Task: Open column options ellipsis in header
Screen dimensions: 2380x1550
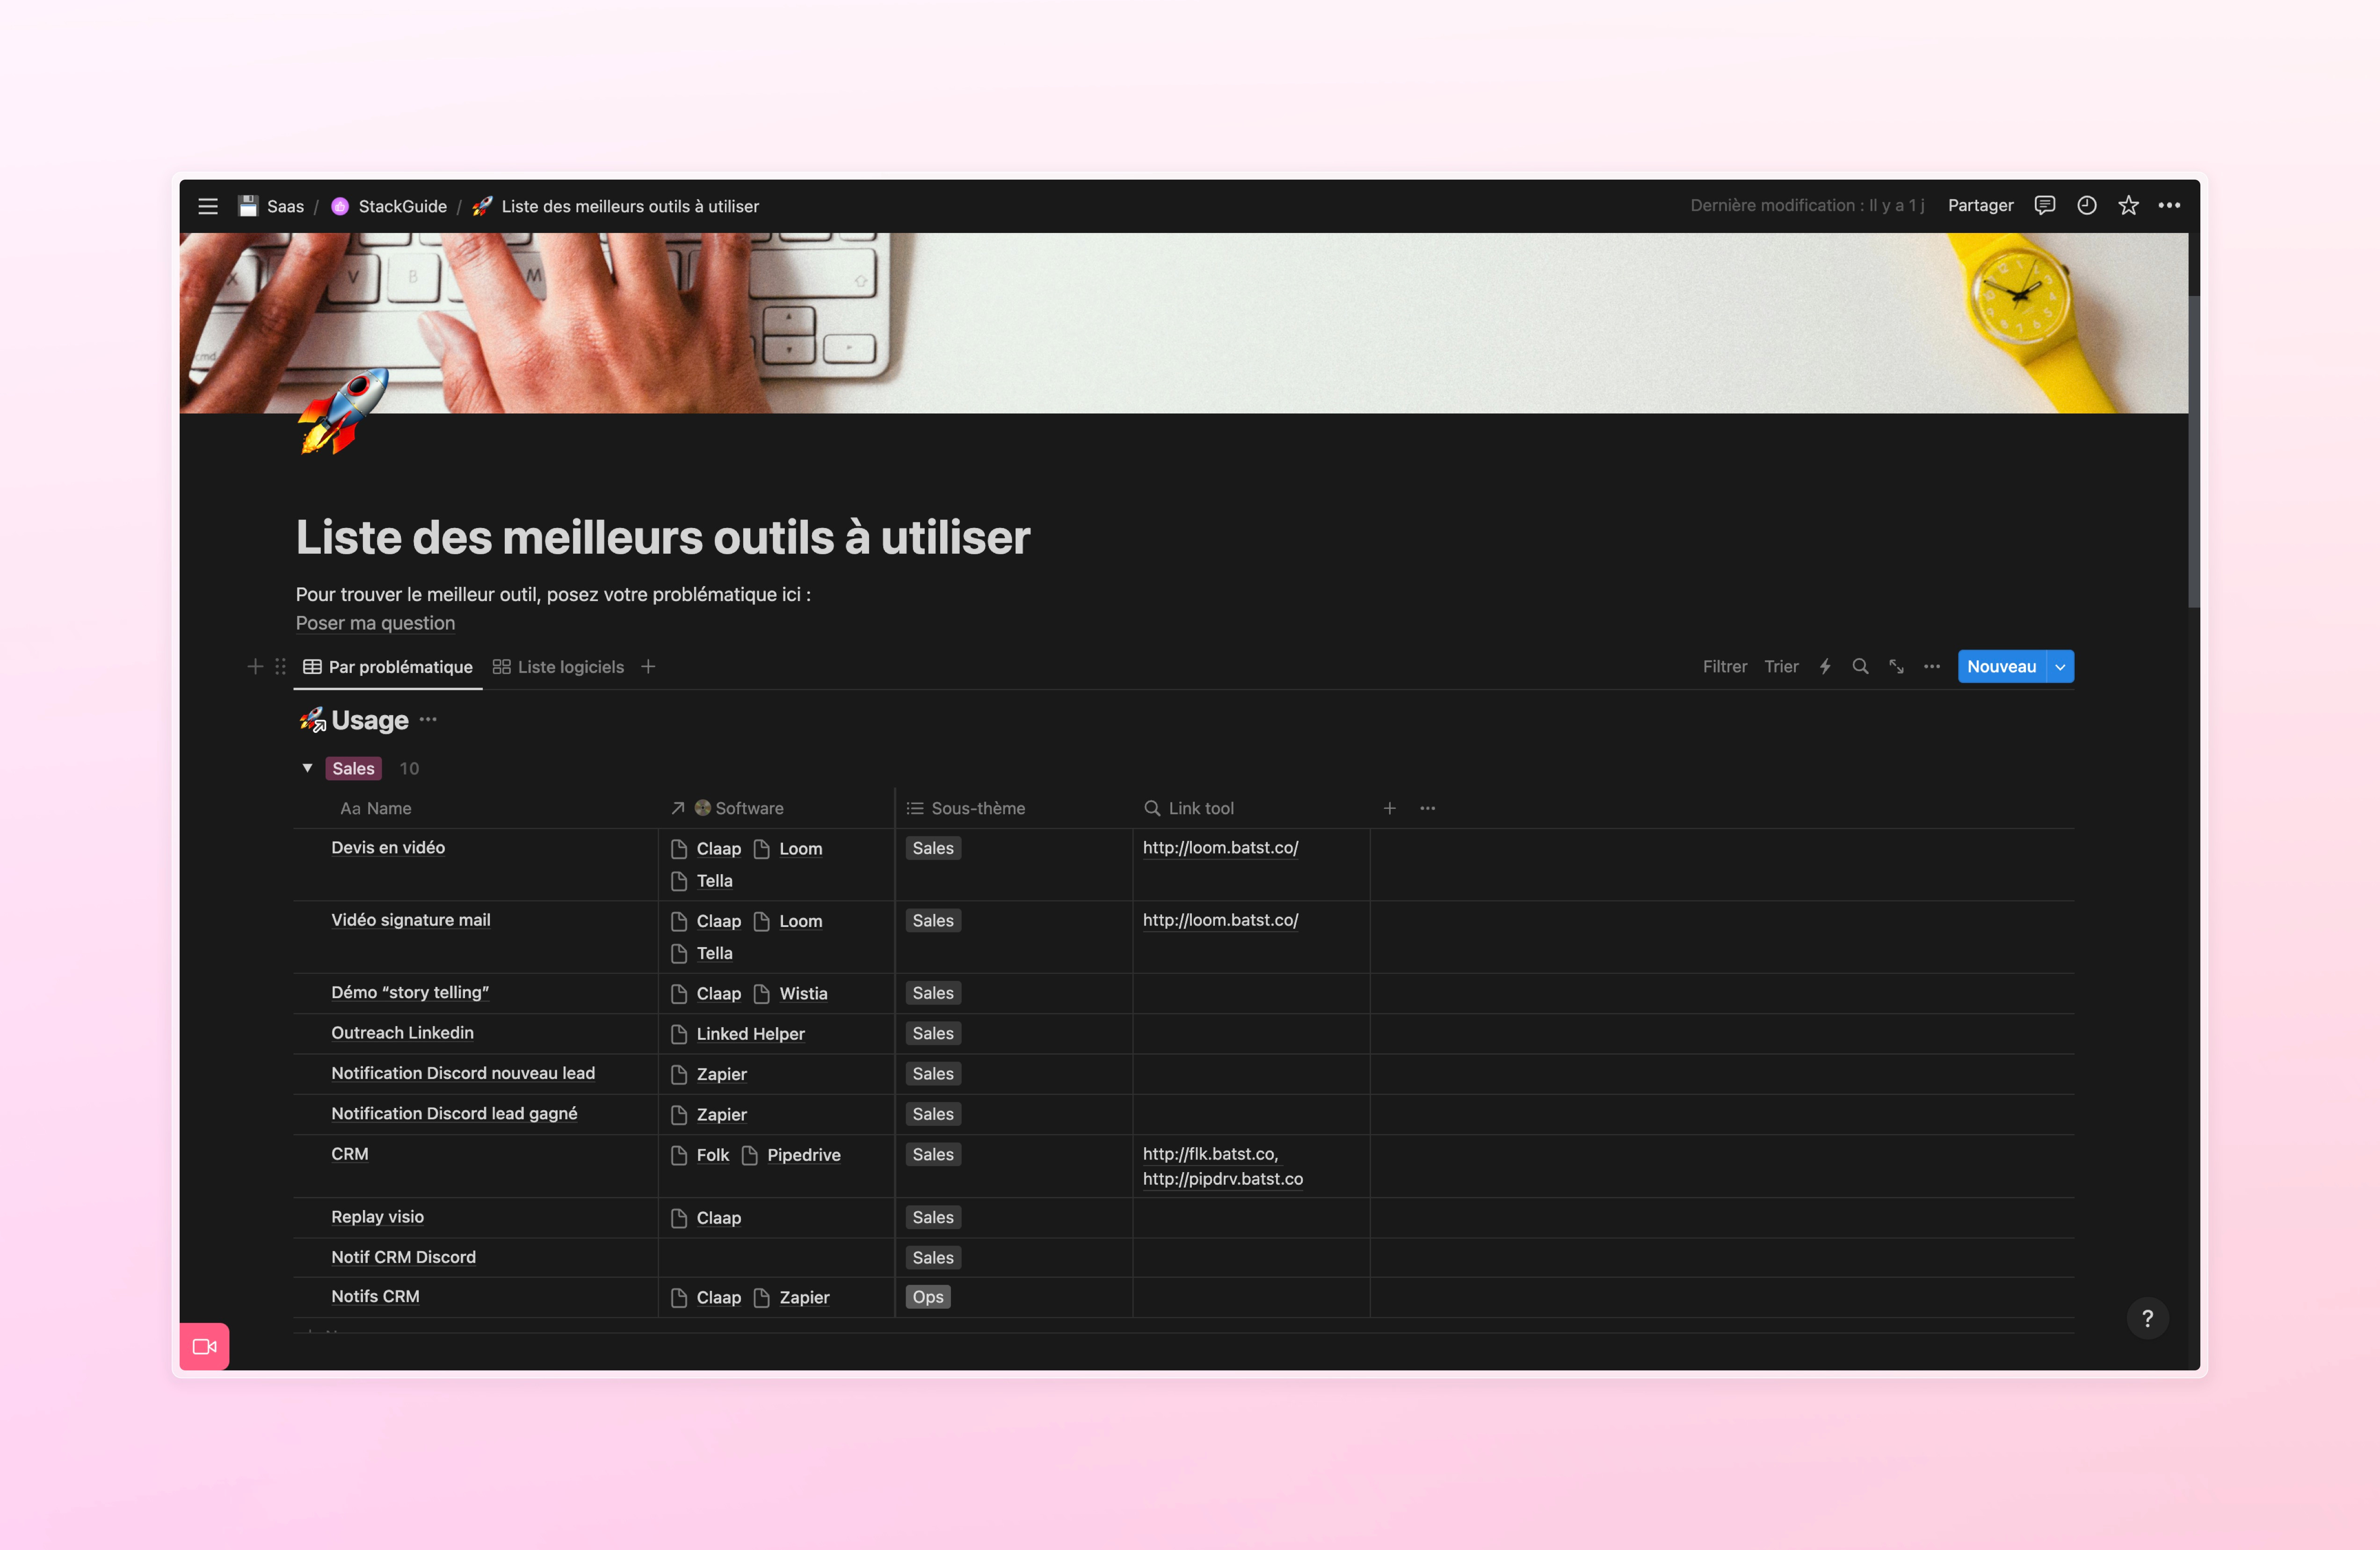Action: click(1428, 808)
